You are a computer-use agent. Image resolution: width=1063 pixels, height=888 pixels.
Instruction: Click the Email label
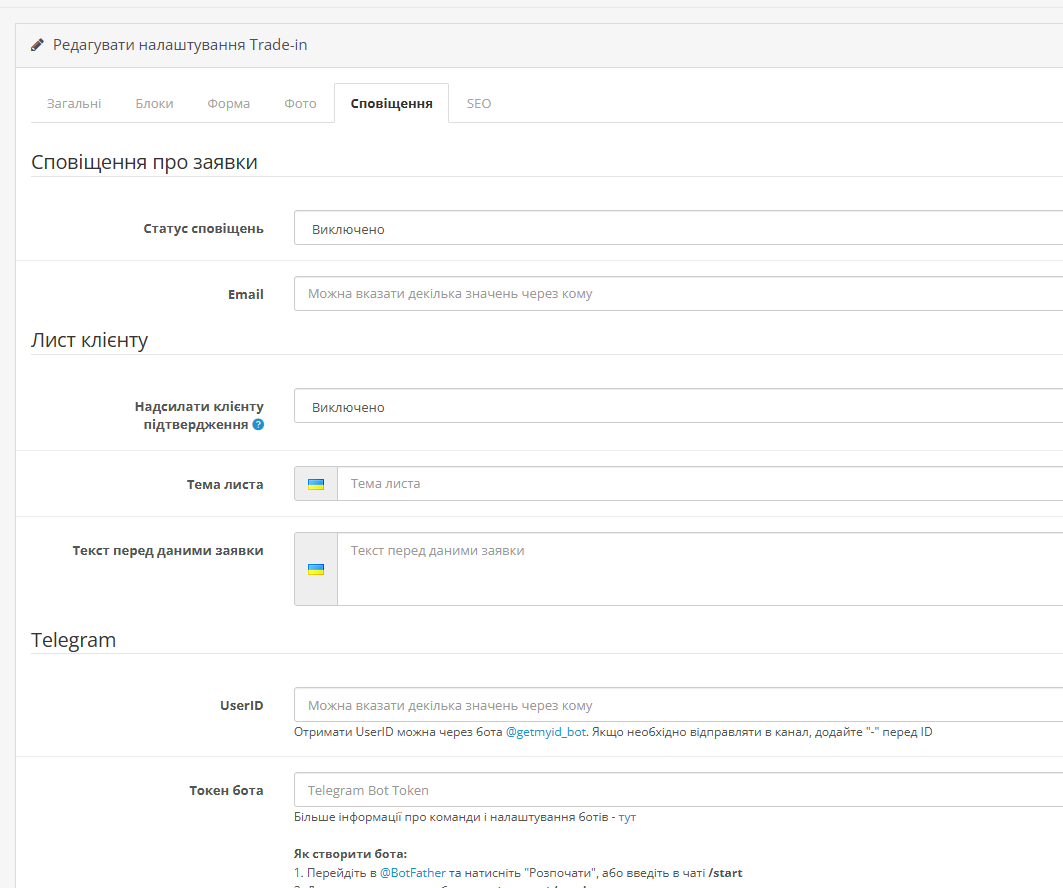[245, 294]
